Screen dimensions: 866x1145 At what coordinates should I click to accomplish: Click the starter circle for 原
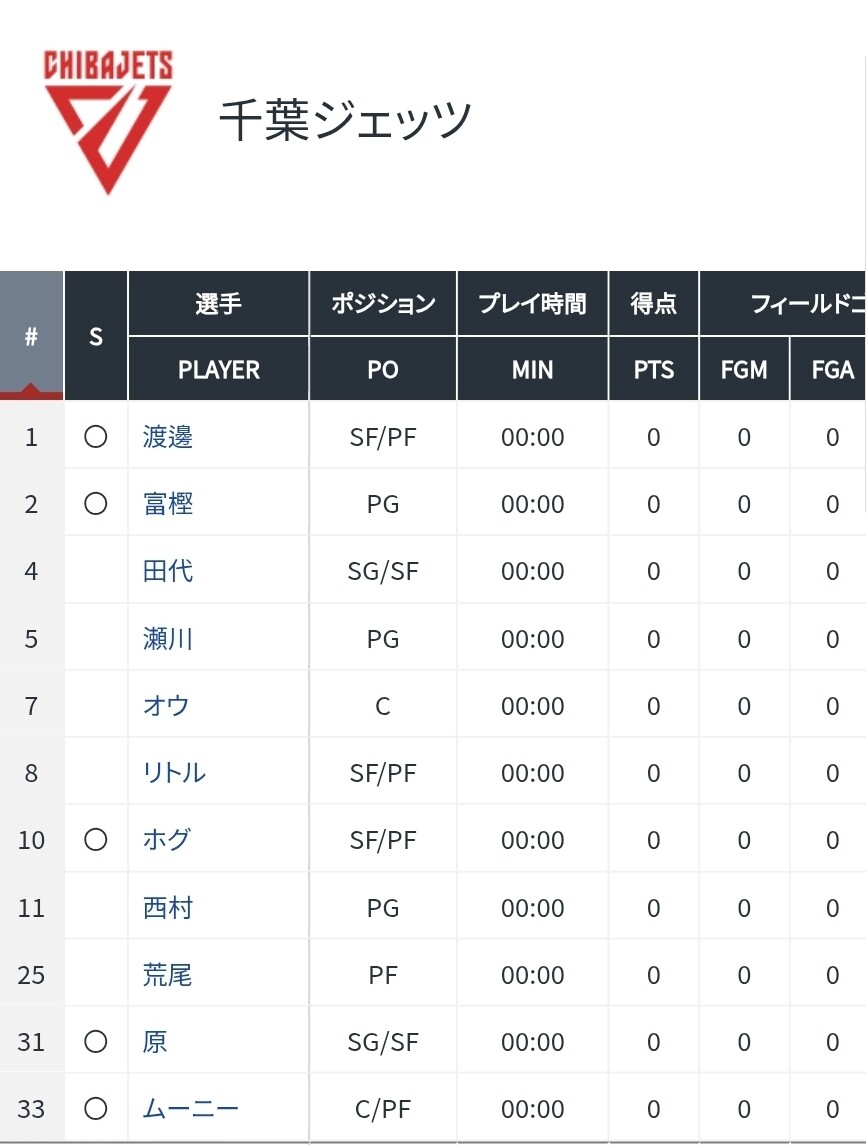coord(96,1042)
